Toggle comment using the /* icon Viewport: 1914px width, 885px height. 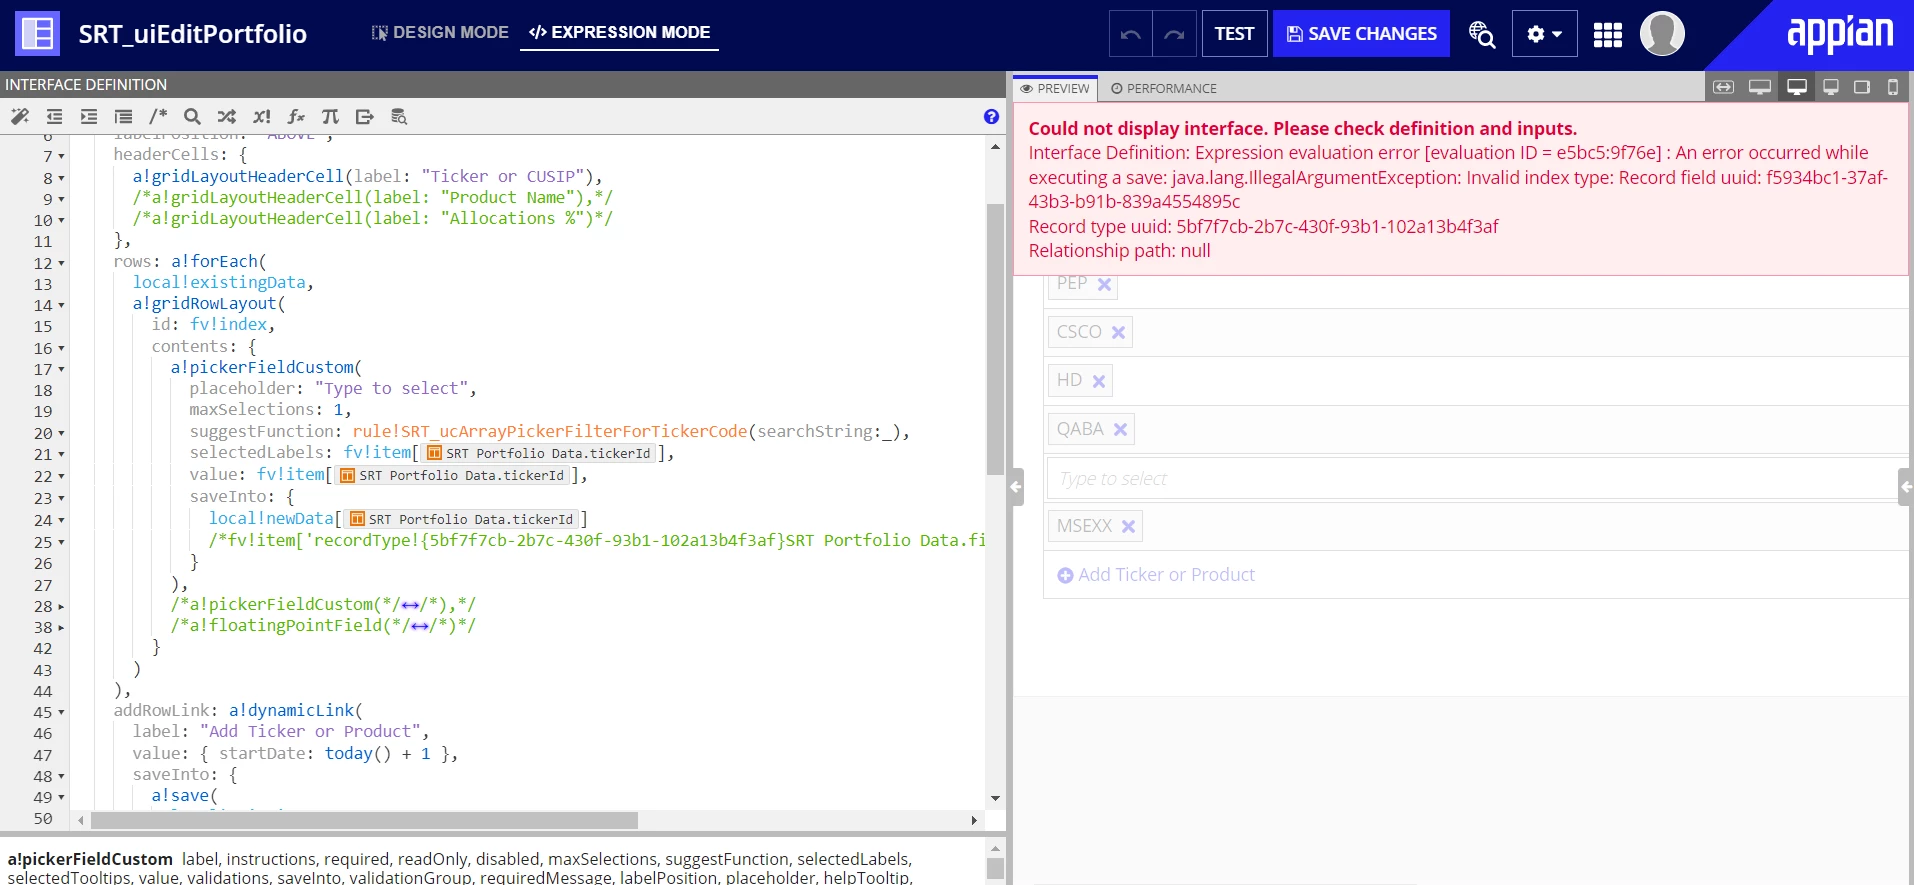click(x=158, y=117)
